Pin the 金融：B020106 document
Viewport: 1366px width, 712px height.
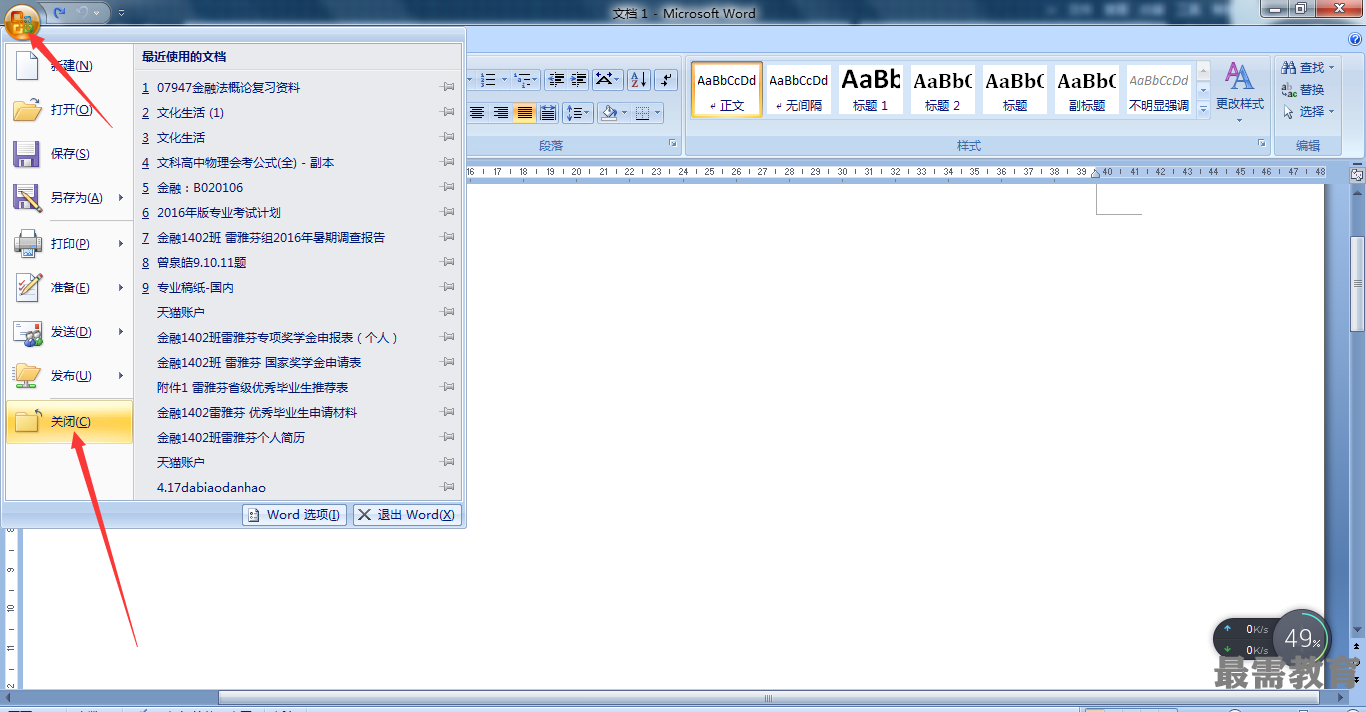tap(448, 188)
